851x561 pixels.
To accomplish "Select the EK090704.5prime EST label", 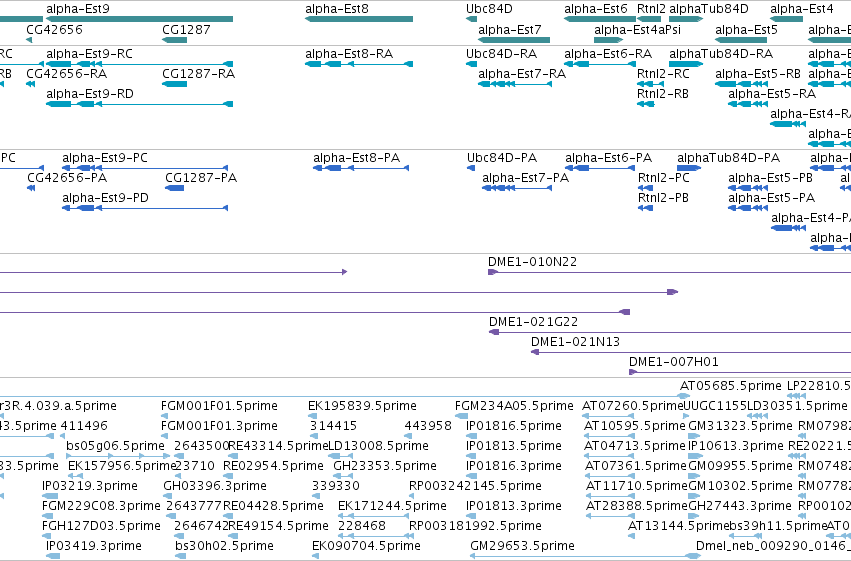I will coord(366,546).
